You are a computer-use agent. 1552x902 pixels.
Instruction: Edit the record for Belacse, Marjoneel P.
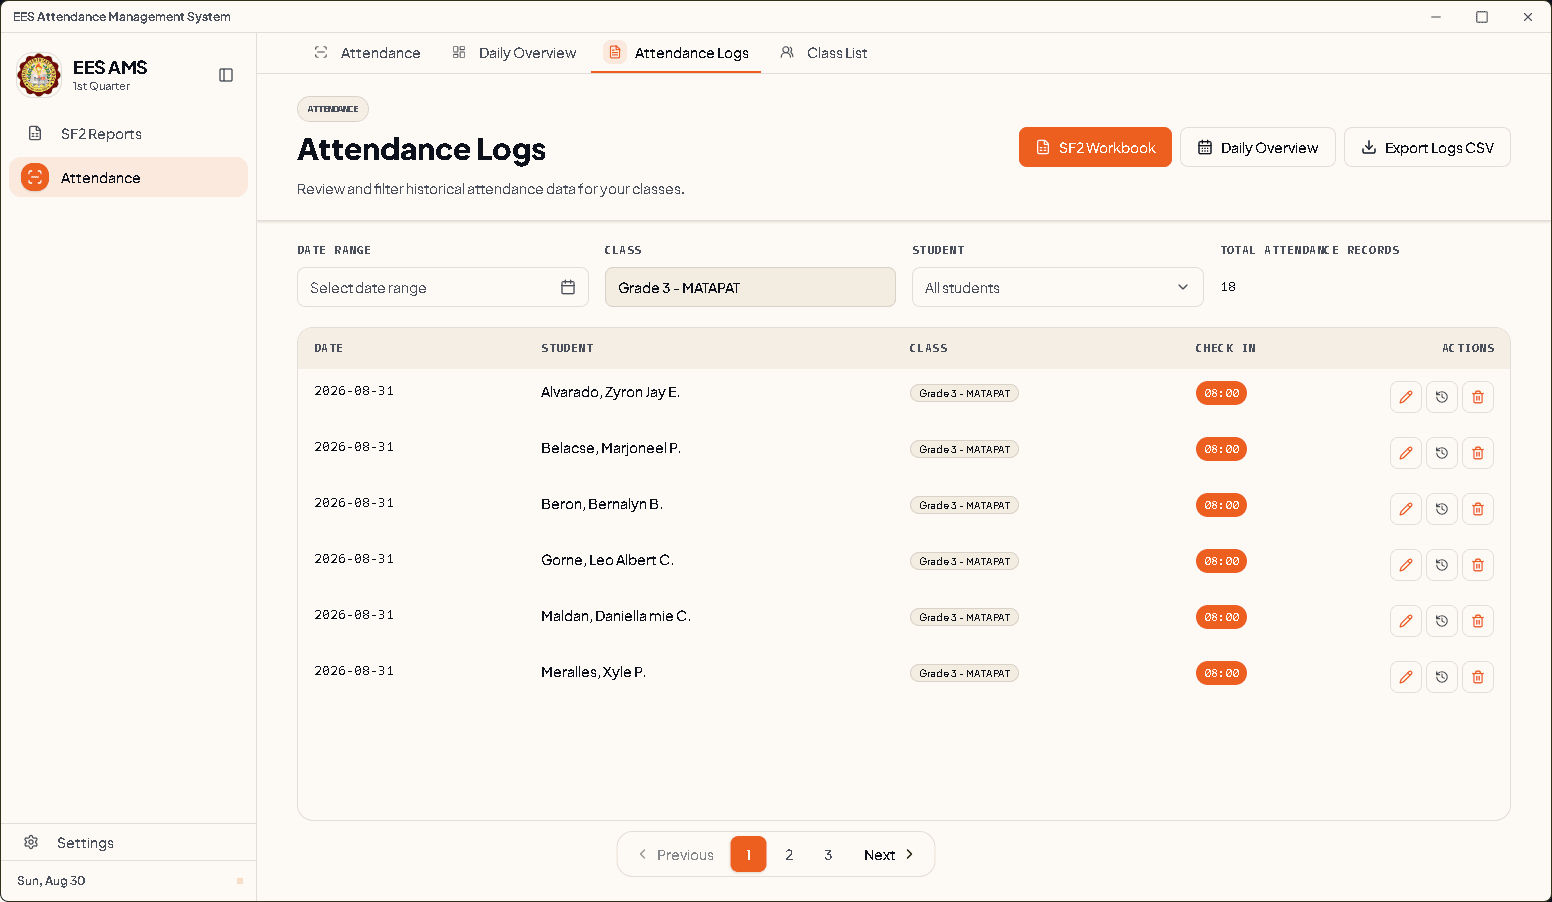[1406, 453]
